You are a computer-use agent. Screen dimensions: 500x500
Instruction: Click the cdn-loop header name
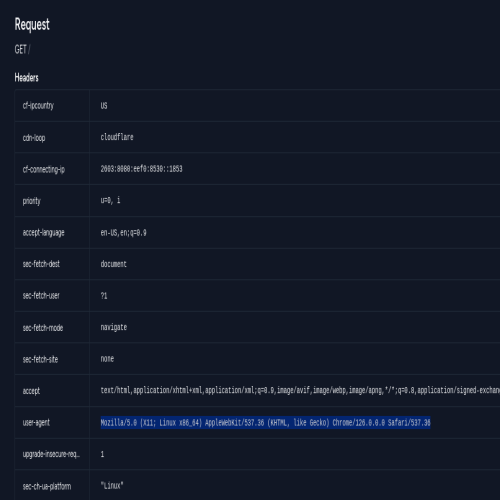coord(34,137)
